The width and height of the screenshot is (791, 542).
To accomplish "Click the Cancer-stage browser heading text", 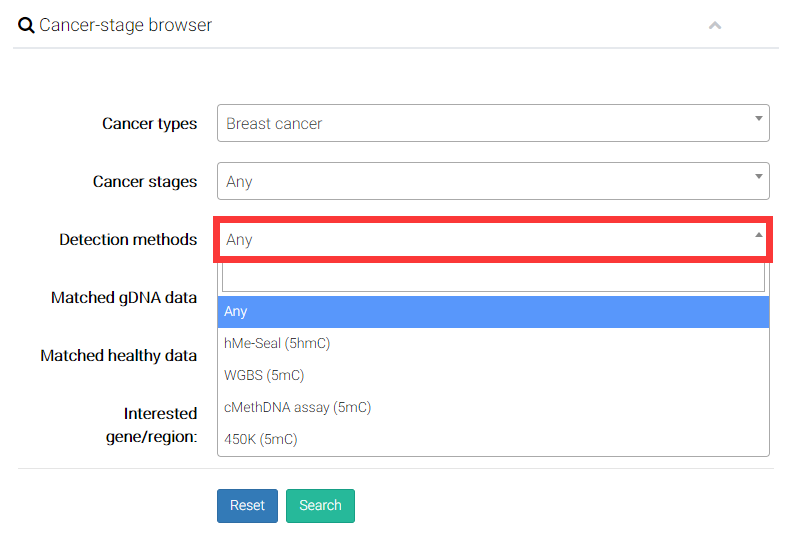I will [126, 25].
